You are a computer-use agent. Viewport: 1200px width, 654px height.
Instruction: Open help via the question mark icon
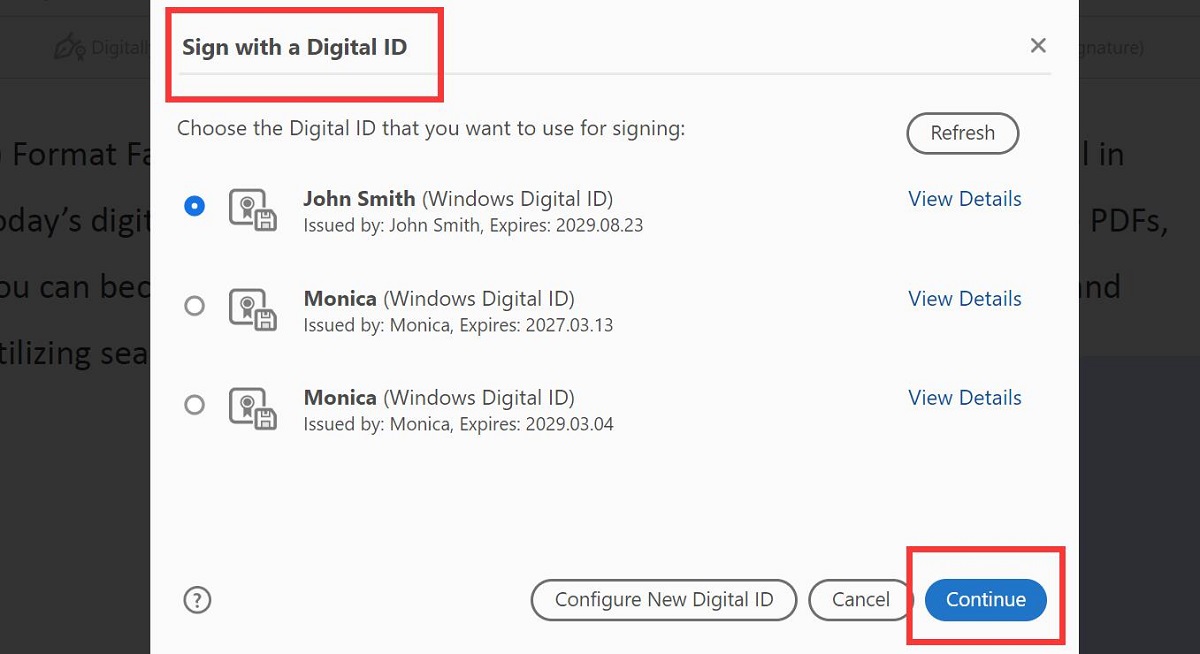(x=197, y=600)
